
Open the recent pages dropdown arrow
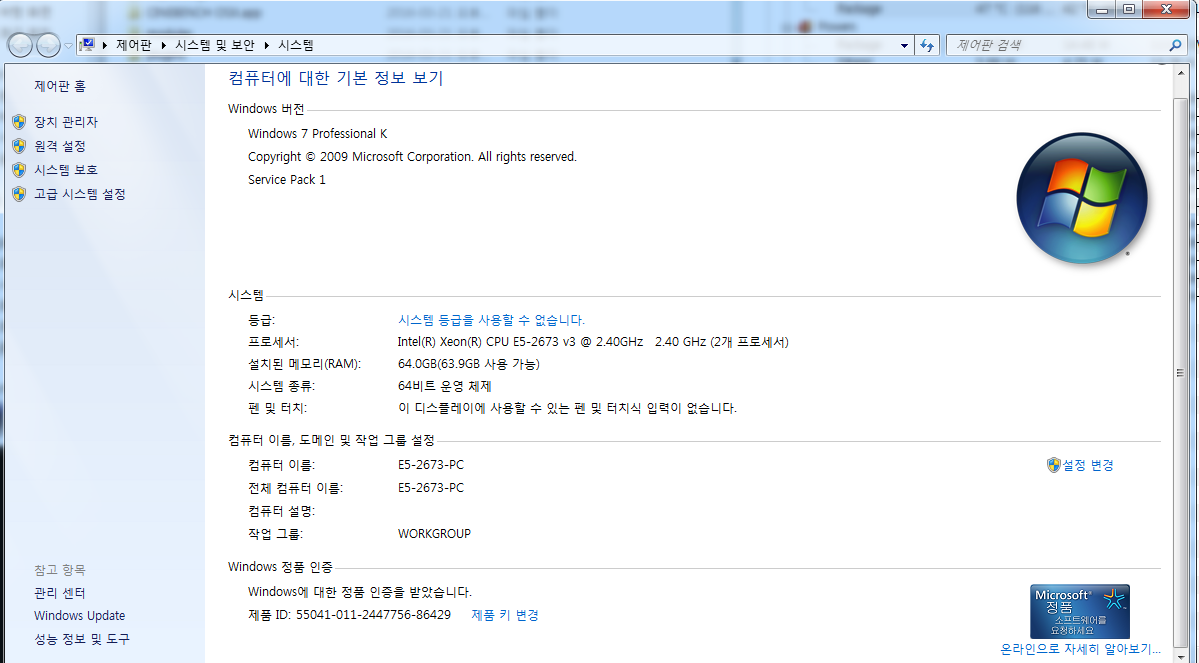[x=68, y=46]
